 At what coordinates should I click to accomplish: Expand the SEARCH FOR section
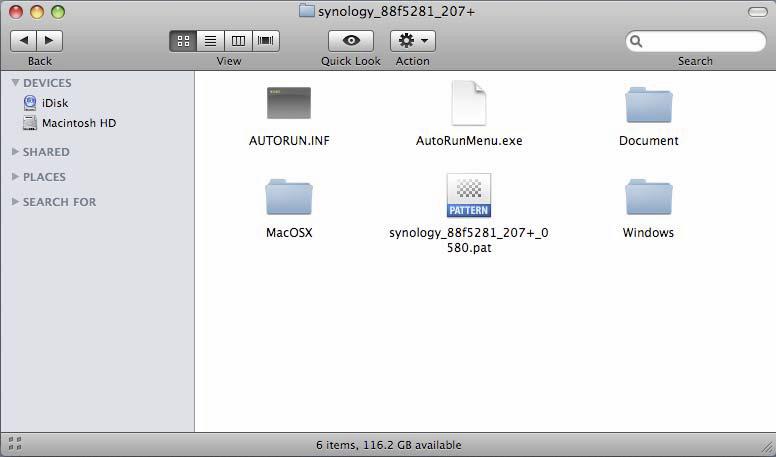pos(15,202)
